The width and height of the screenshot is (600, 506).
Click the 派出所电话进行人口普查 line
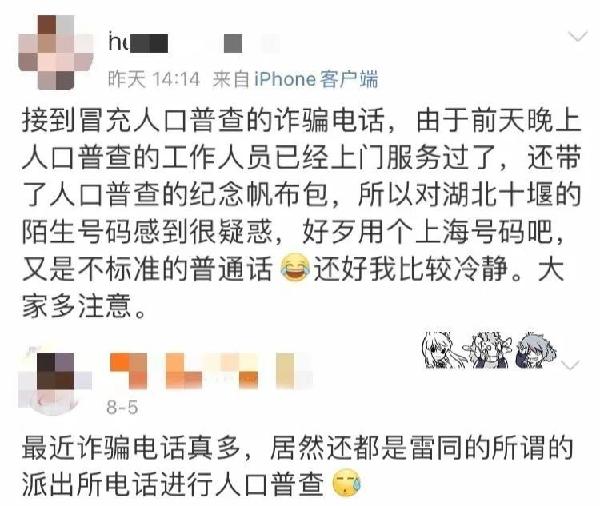(x=173, y=483)
